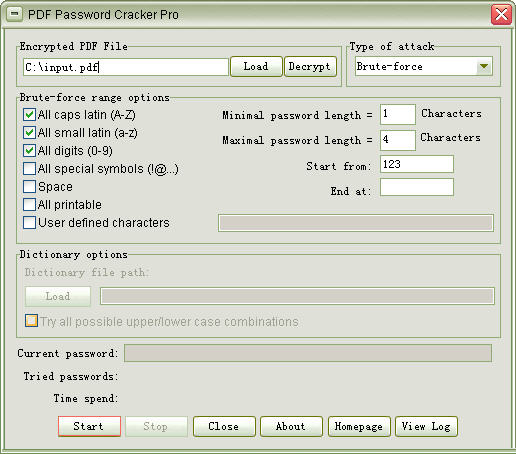Visit the Homepage button

pos(359,426)
